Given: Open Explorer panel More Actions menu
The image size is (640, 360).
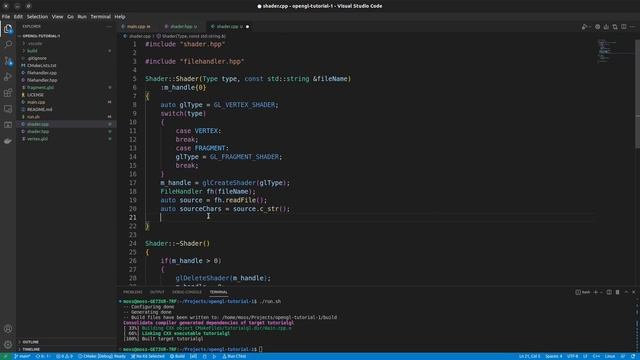Looking at the screenshot, I should 109,27.
